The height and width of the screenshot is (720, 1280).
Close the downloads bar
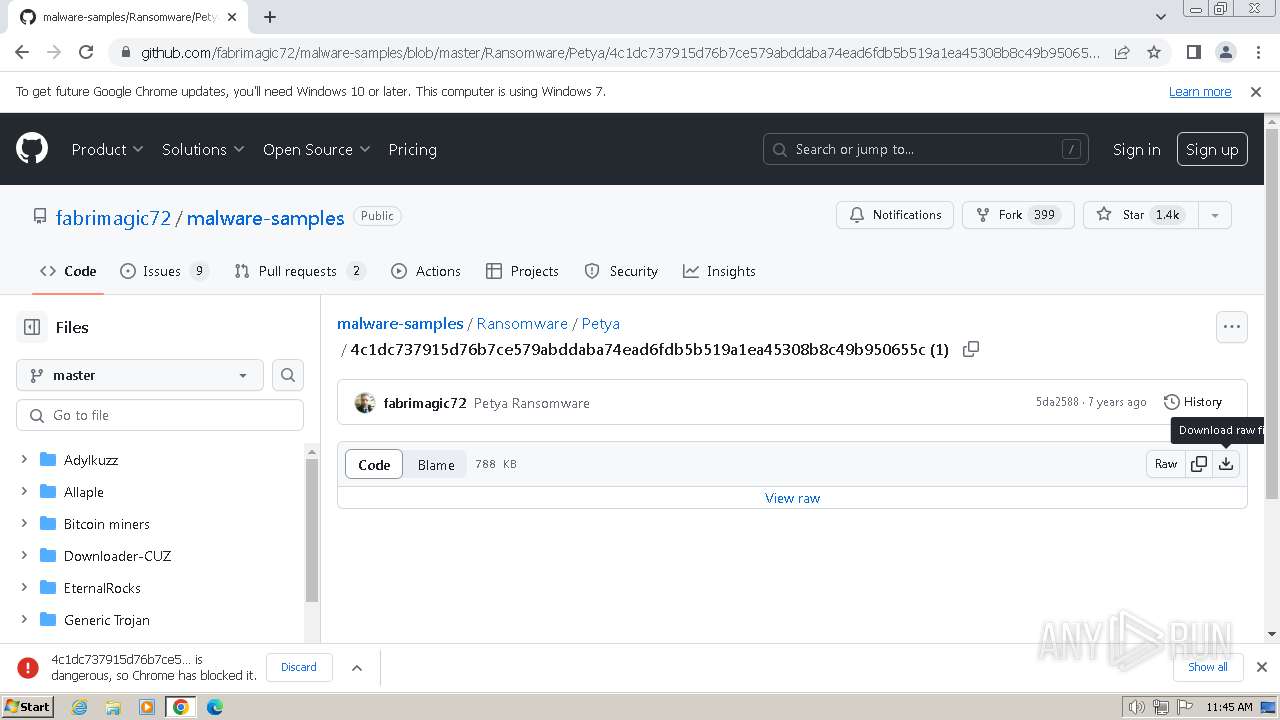pyautogui.click(x=1262, y=667)
